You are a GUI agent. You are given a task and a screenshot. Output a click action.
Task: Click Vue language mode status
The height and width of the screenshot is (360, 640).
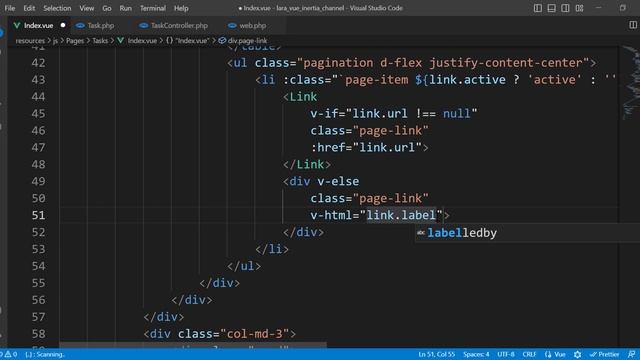tap(555, 354)
